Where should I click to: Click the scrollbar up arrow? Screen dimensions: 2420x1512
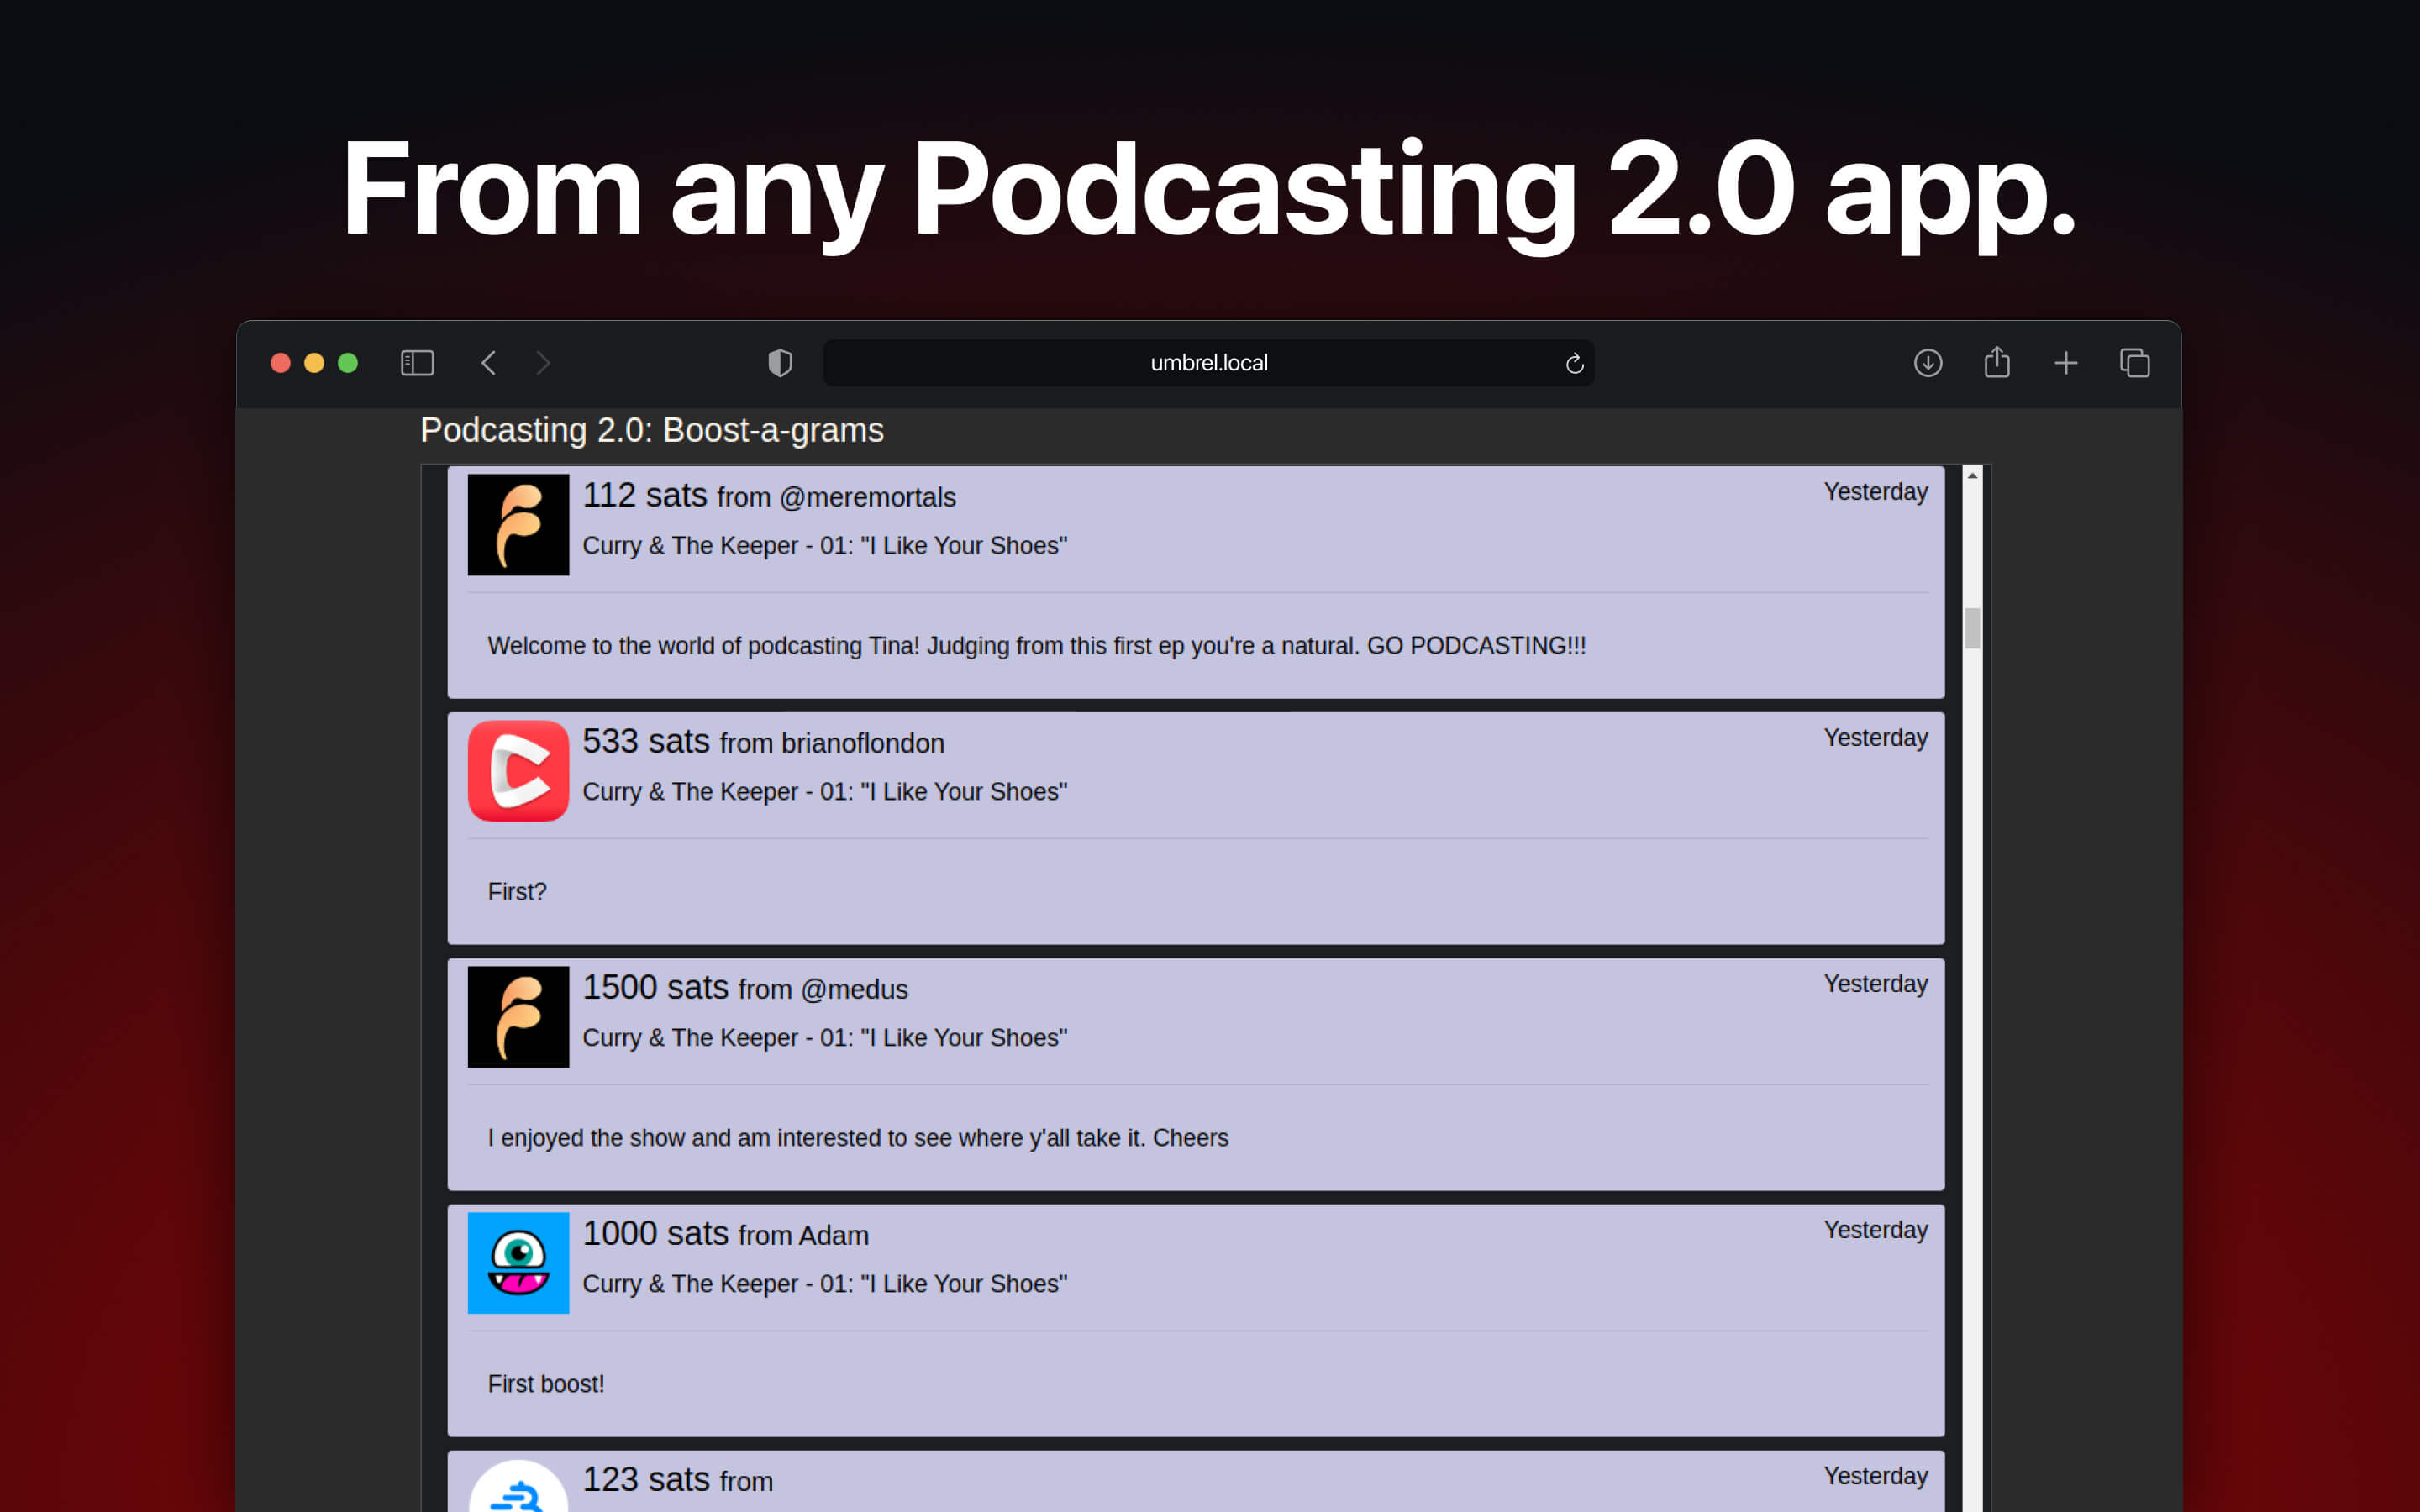click(x=1972, y=476)
